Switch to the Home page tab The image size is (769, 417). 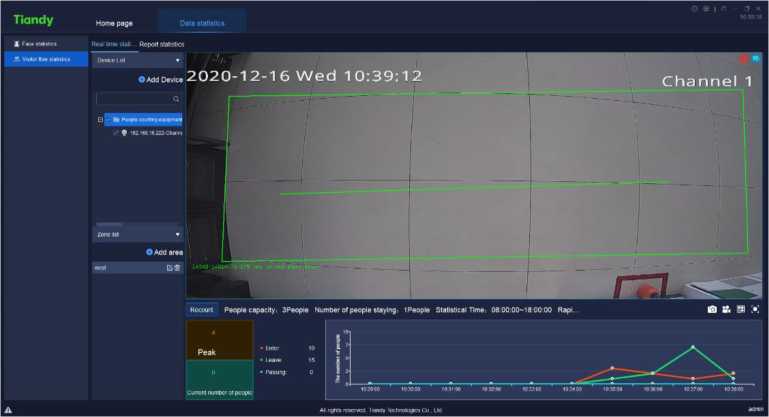[113, 21]
